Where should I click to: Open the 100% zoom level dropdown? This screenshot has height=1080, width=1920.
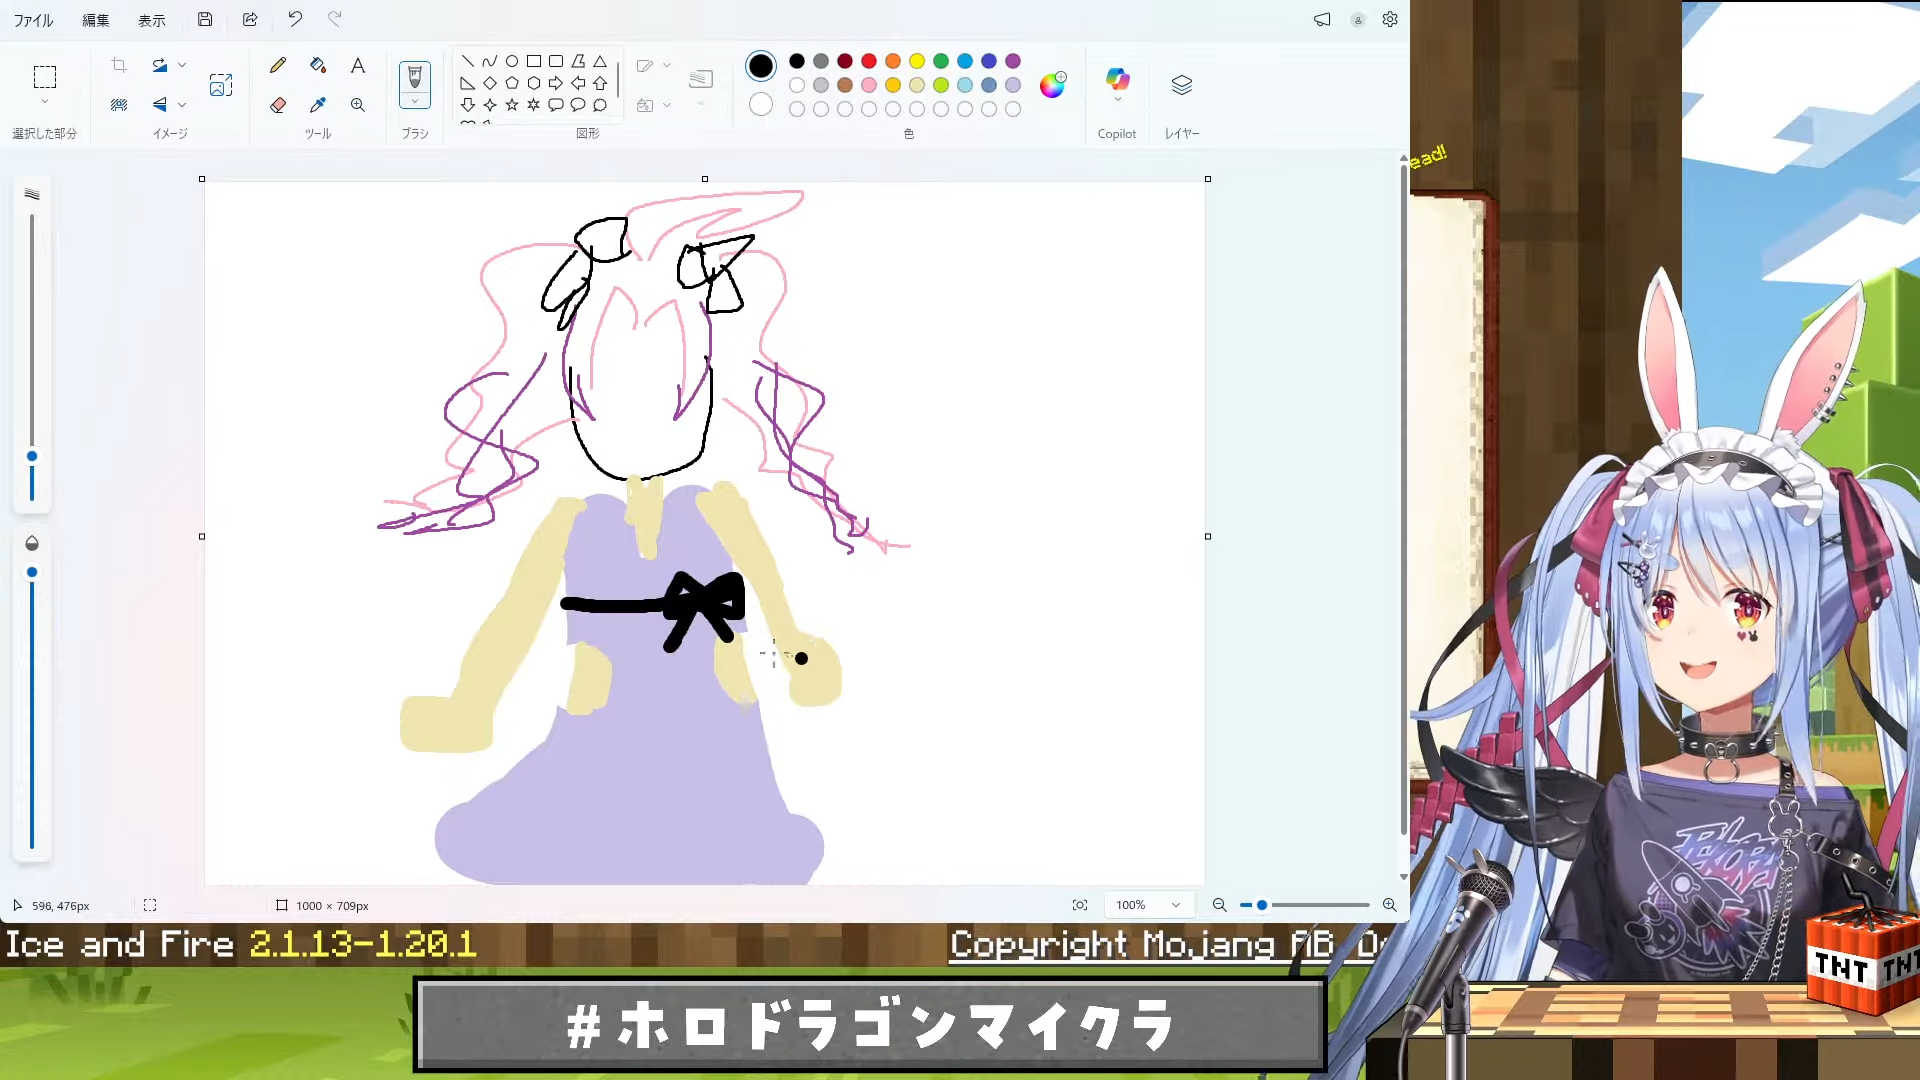[x=1148, y=905]
